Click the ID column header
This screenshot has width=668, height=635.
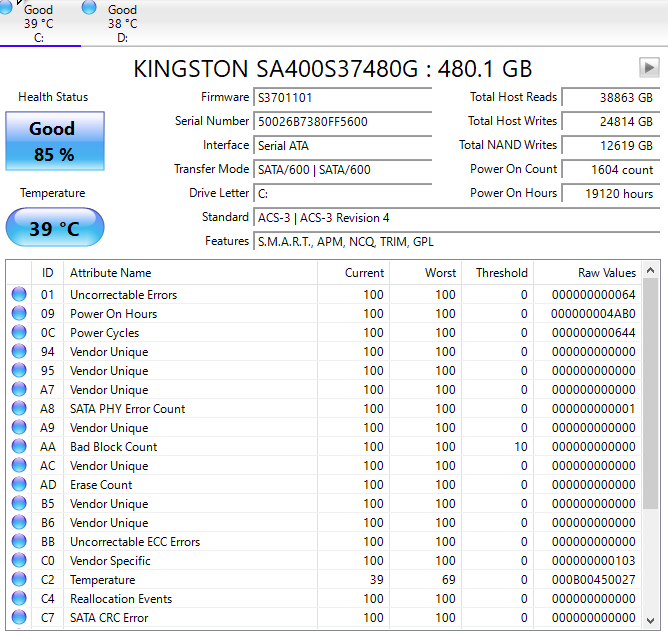coord(47,273)
